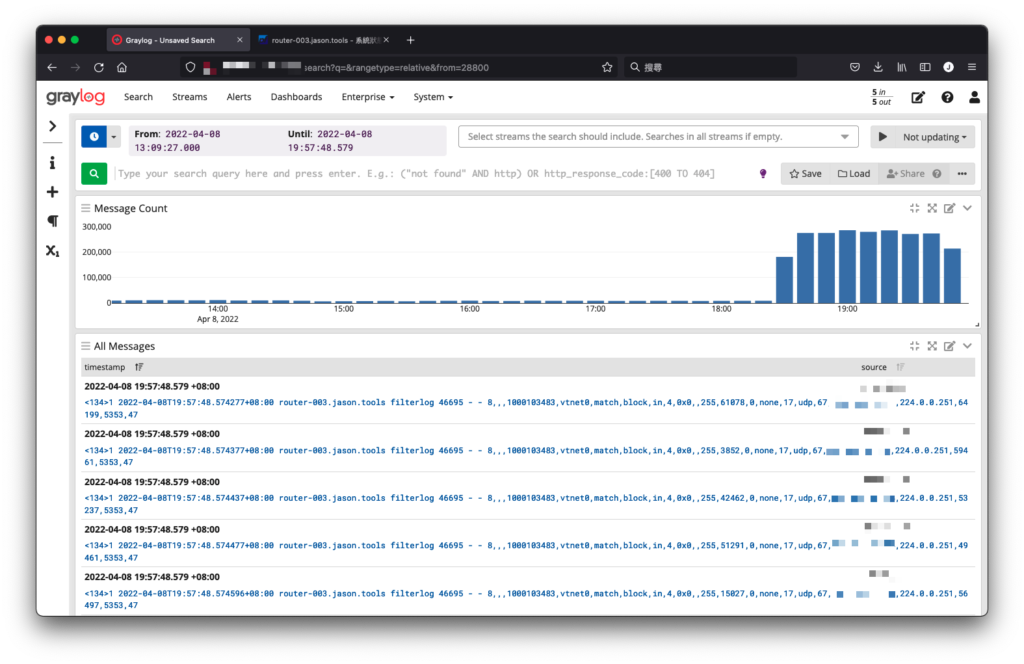Viewport: 1024px width, 664px height.
Task: Edit the Message Count widget
Action: pyautogui.click(x=950, y=208)
